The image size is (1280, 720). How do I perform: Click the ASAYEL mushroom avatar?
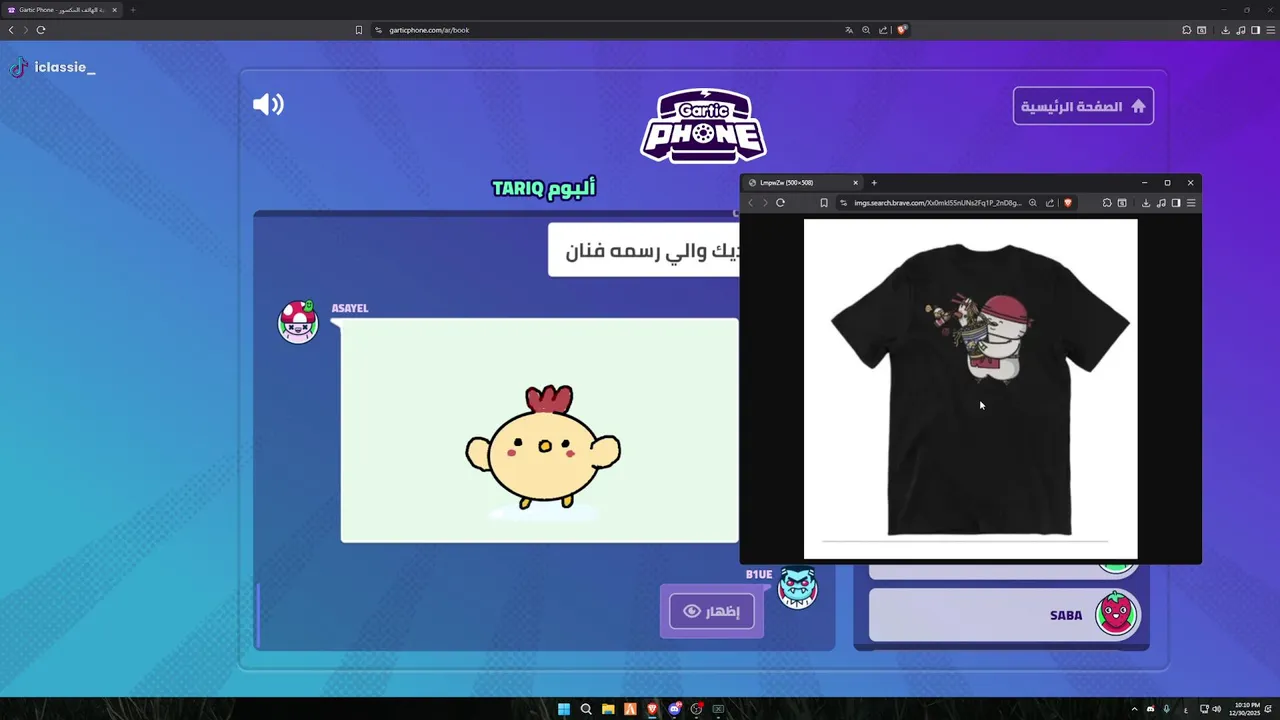click(297, 322)
